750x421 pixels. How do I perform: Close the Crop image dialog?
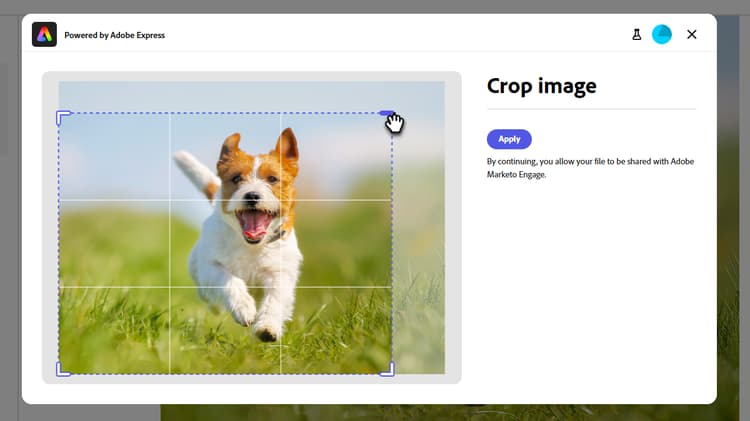tap(692, 34)
